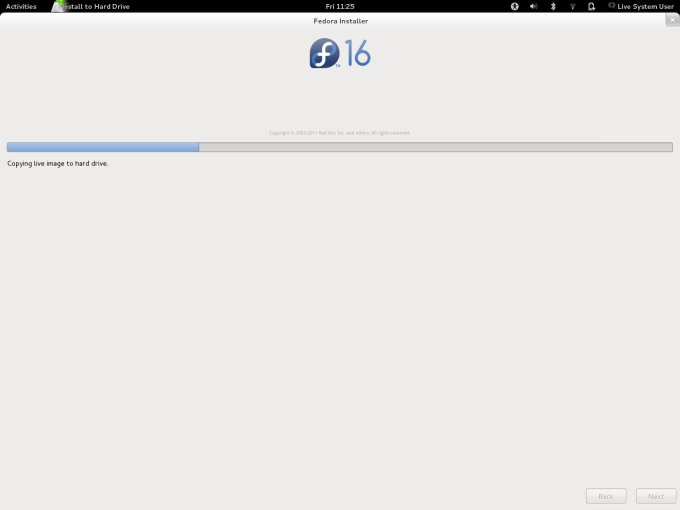
Task: Open the Live System User menu
Action: [x=641, y=7]
